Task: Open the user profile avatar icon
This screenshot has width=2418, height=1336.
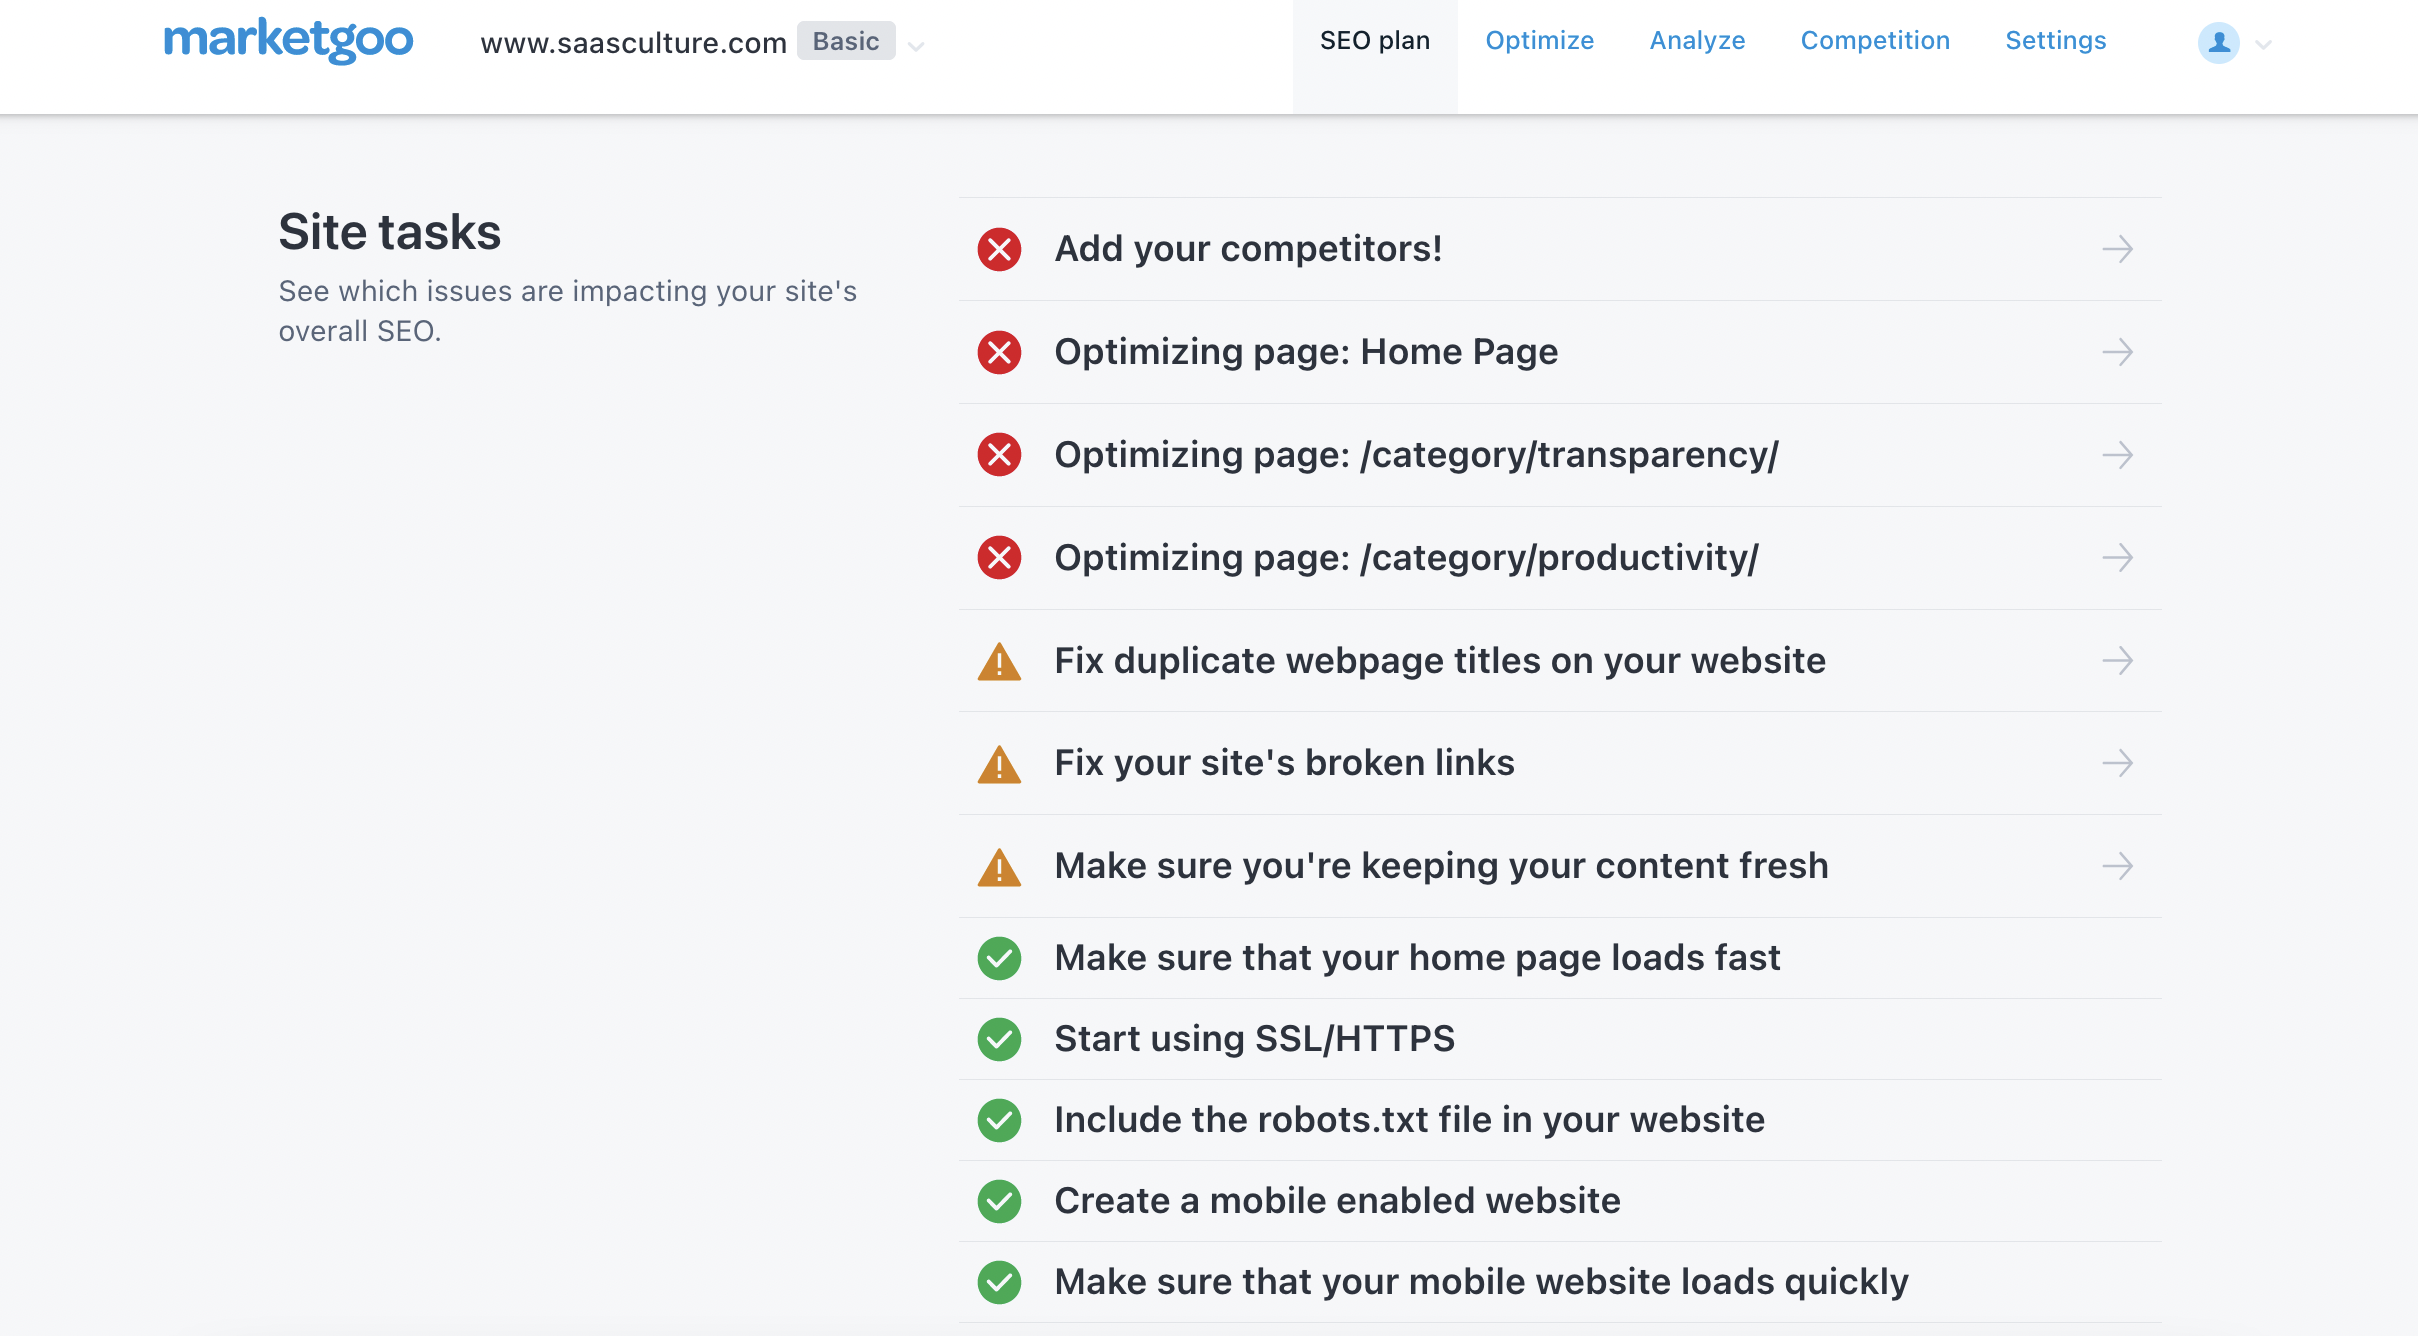Action: point(2218,43)
